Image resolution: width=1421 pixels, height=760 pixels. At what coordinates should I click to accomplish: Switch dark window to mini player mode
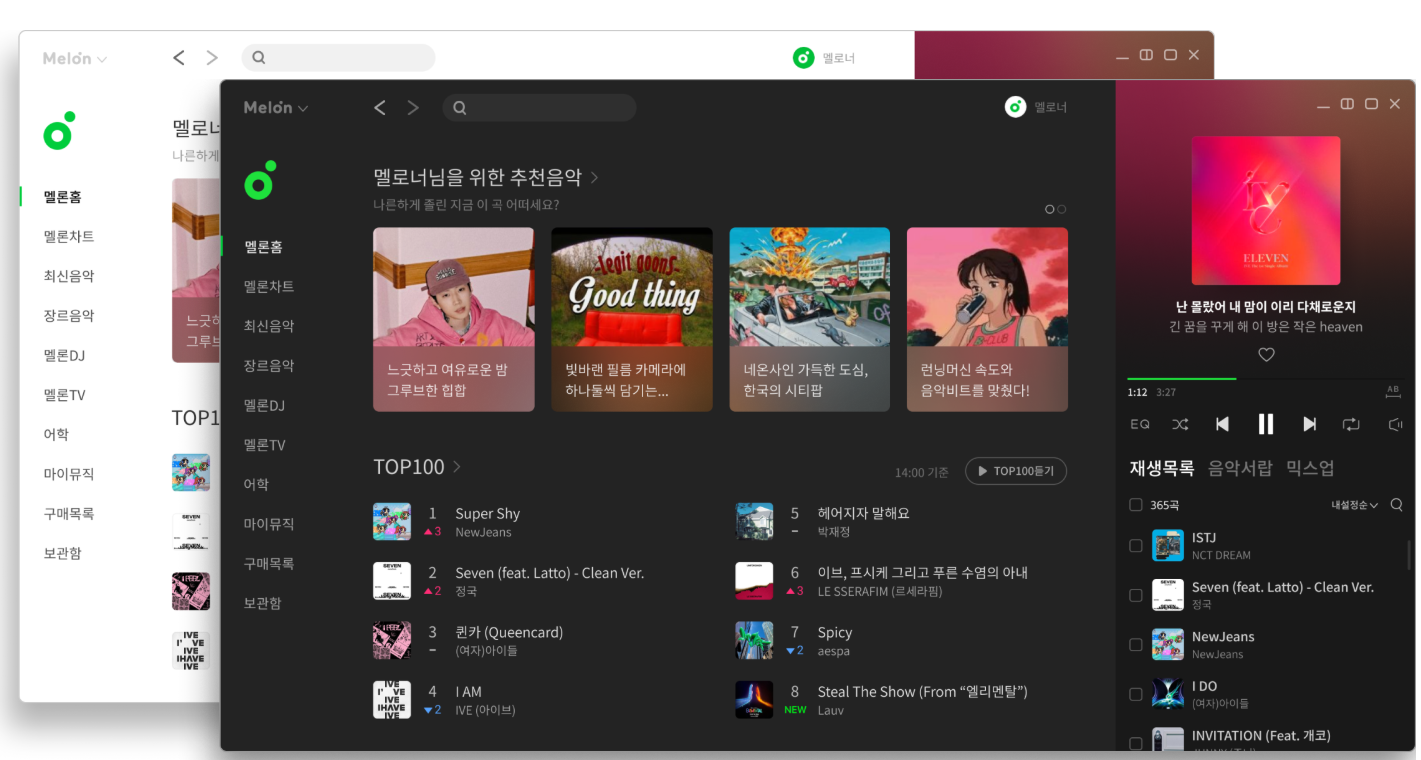coord(1347,104)
